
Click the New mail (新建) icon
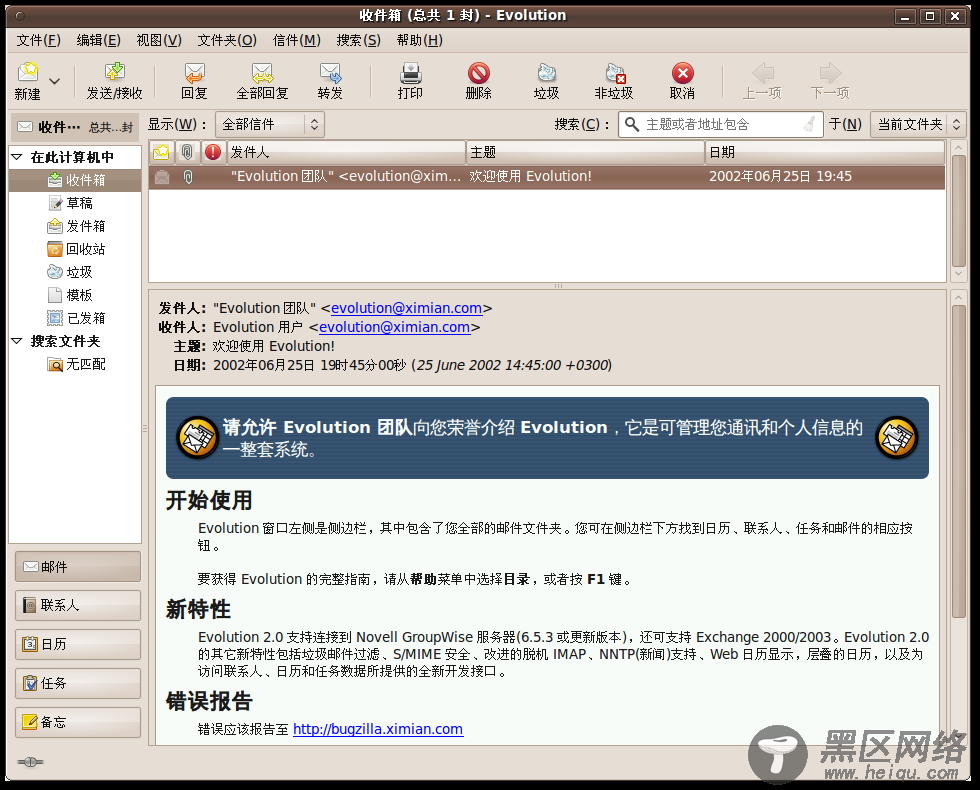[x=28, y=72]
